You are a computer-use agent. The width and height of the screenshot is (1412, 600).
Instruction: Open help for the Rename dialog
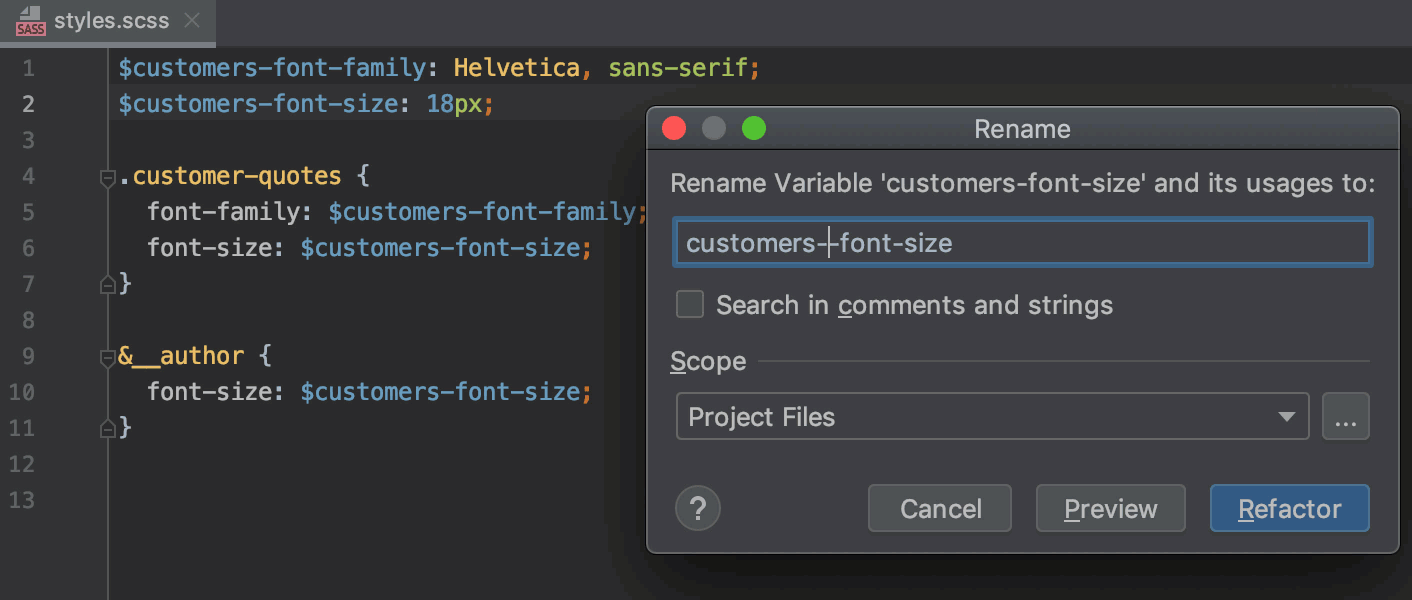pos(697,508)
